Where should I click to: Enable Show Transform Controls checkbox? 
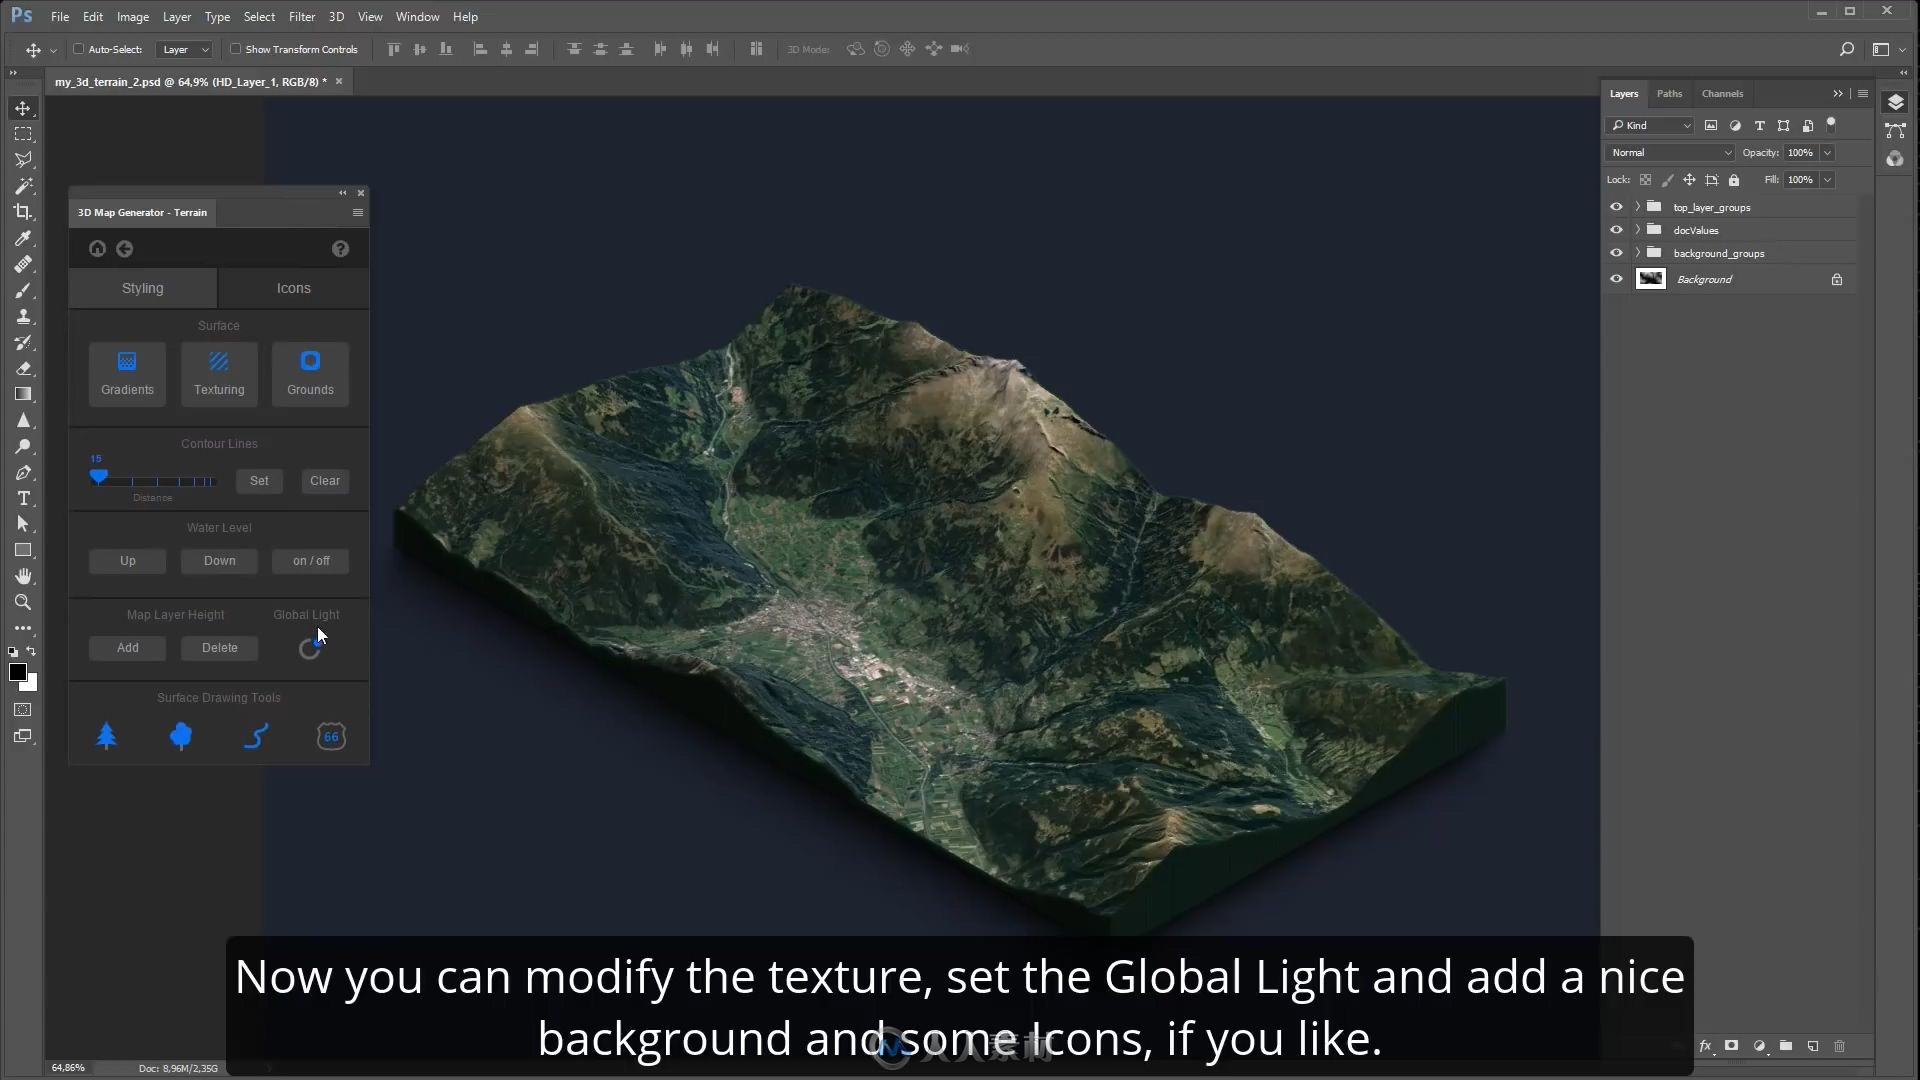tap(236, 49)
